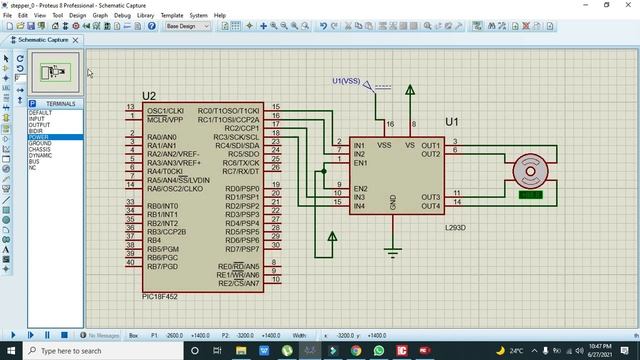Open the blue Help question-mark icon

pyautogui.click(x=151, y=26)
